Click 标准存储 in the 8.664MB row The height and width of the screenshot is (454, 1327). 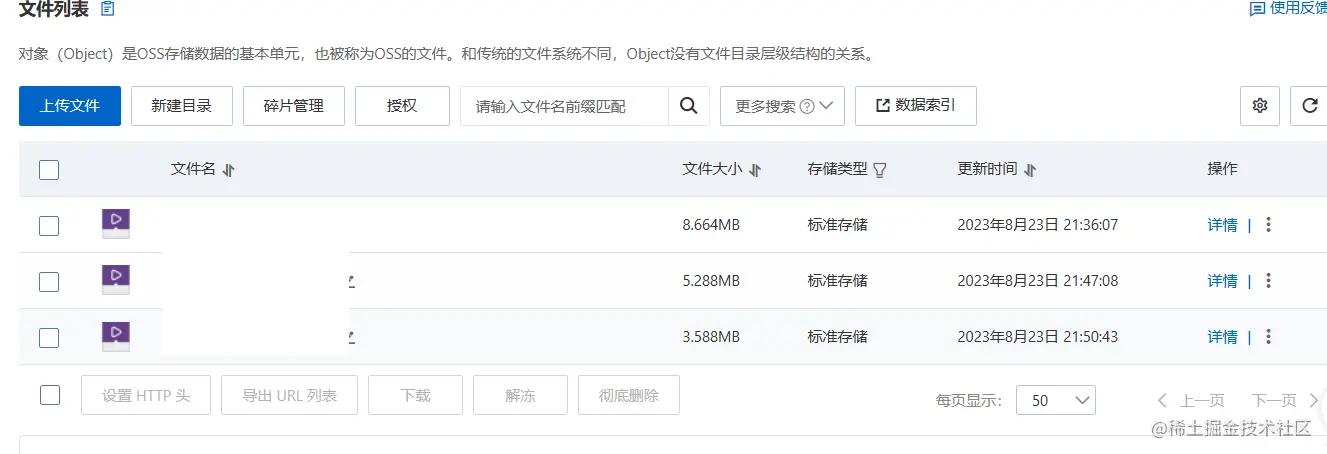pos(837,225)
